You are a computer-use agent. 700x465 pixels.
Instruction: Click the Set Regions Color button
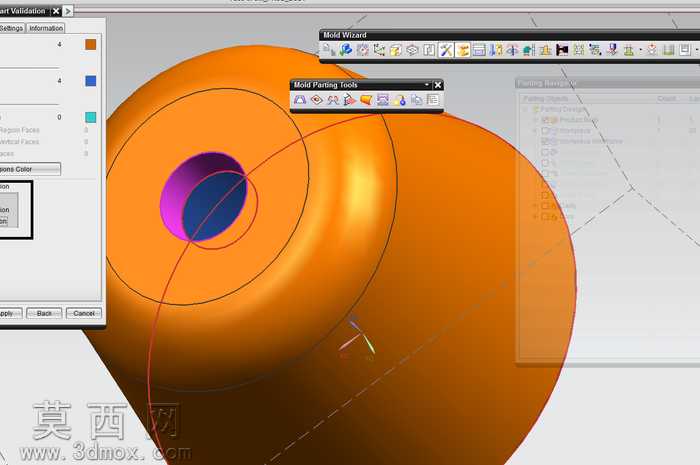coord(29,169)
